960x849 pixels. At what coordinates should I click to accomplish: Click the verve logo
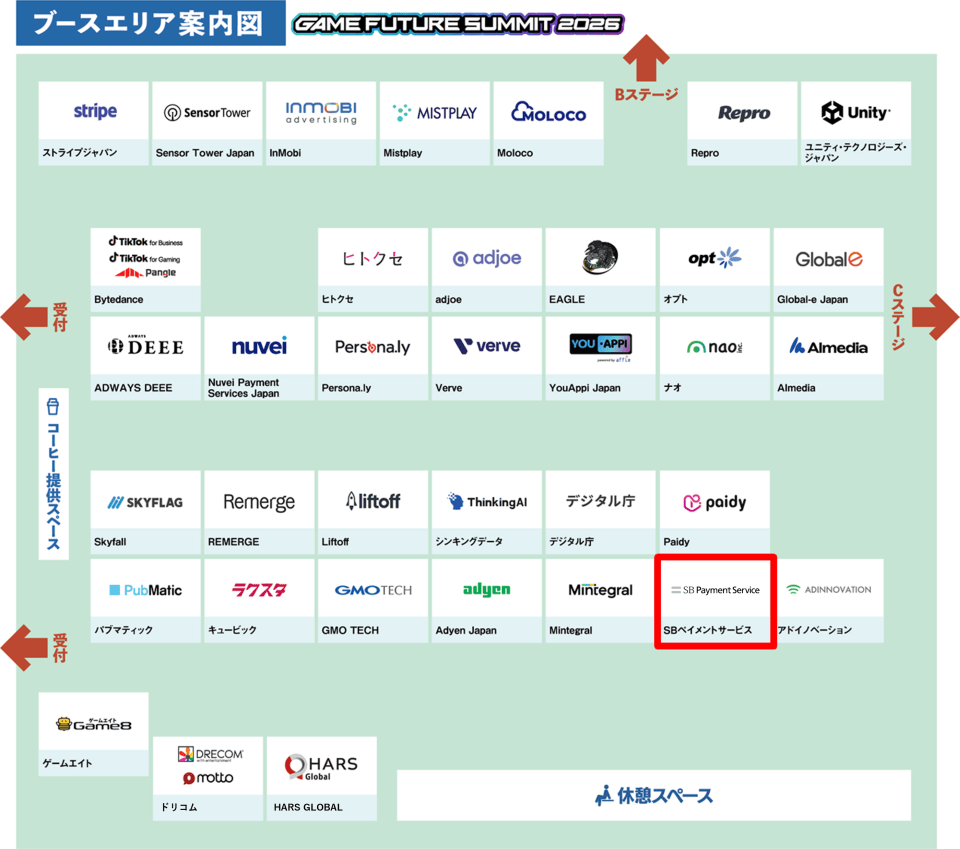coord(487,346)
